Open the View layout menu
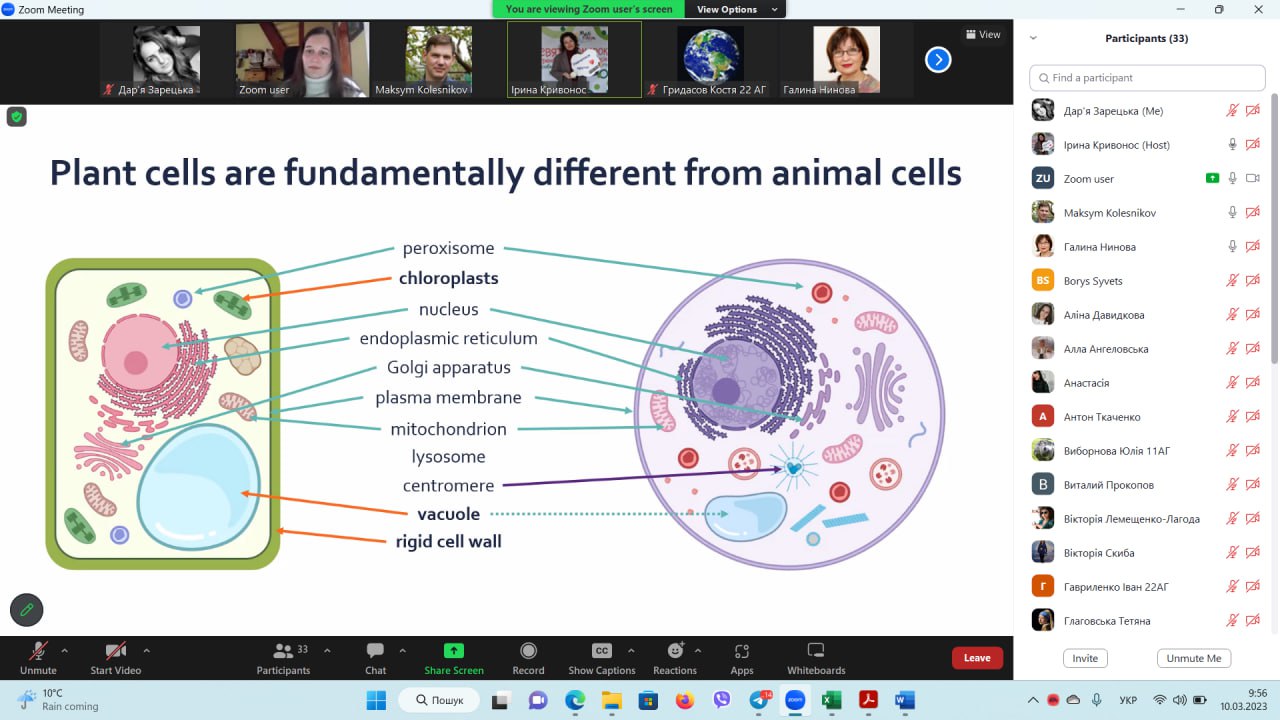This screenshot has width=1280, height=720. point(982,34)
